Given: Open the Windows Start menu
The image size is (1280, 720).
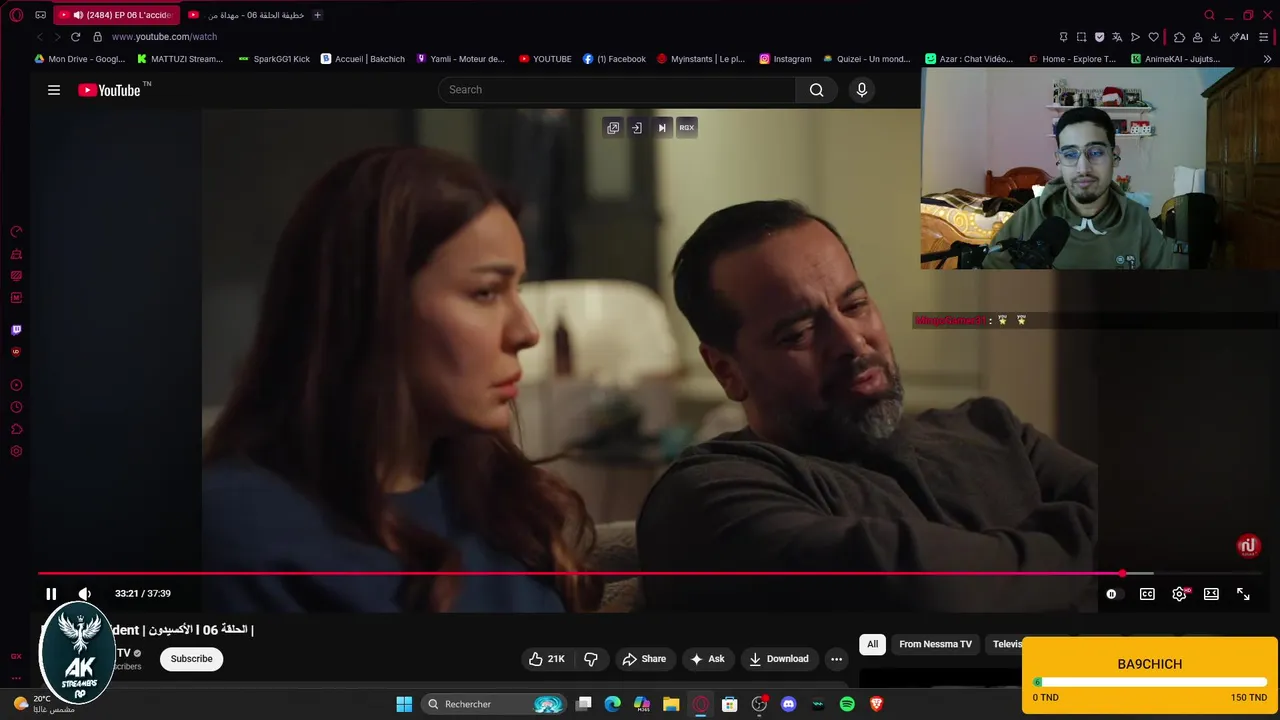Looking at the screenshot, I should (x=404, y=704).
